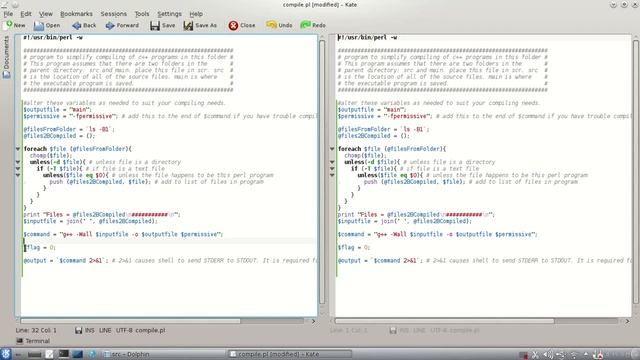The image size is (640, 360).
Task: Collapse unless($file eq $0) block in right pane
Action: pos(332,175)
